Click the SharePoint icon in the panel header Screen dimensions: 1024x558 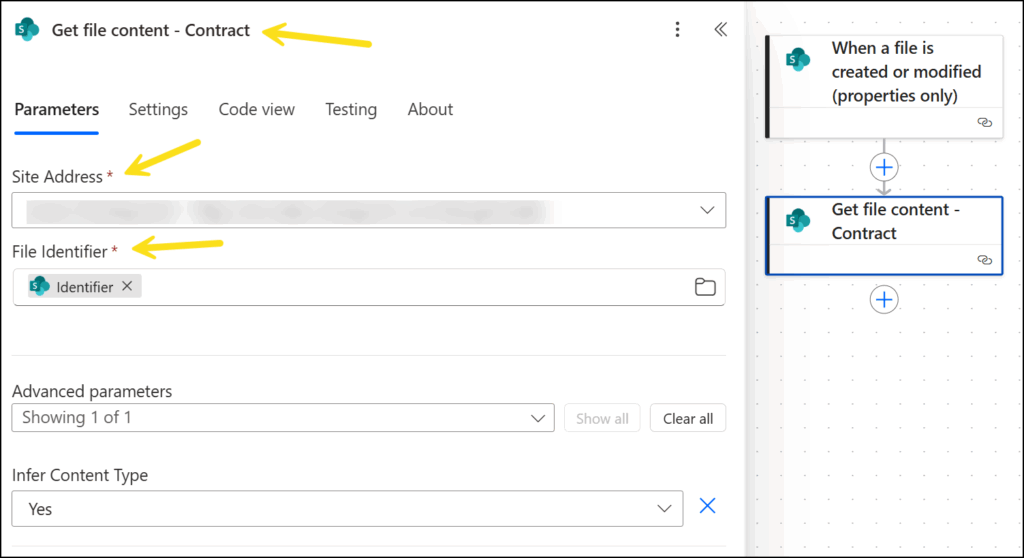tap(27, 30)
